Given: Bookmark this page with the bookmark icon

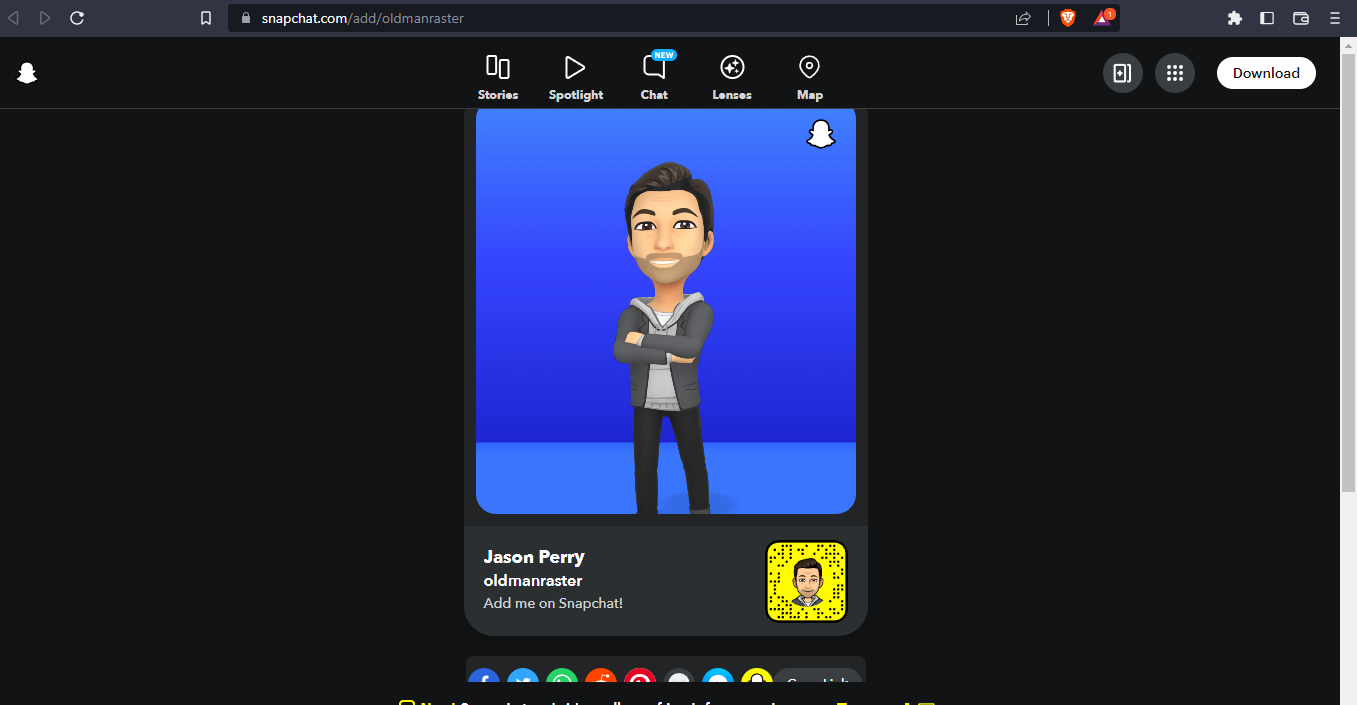Looking at the screenshot, I should (206, 18).
